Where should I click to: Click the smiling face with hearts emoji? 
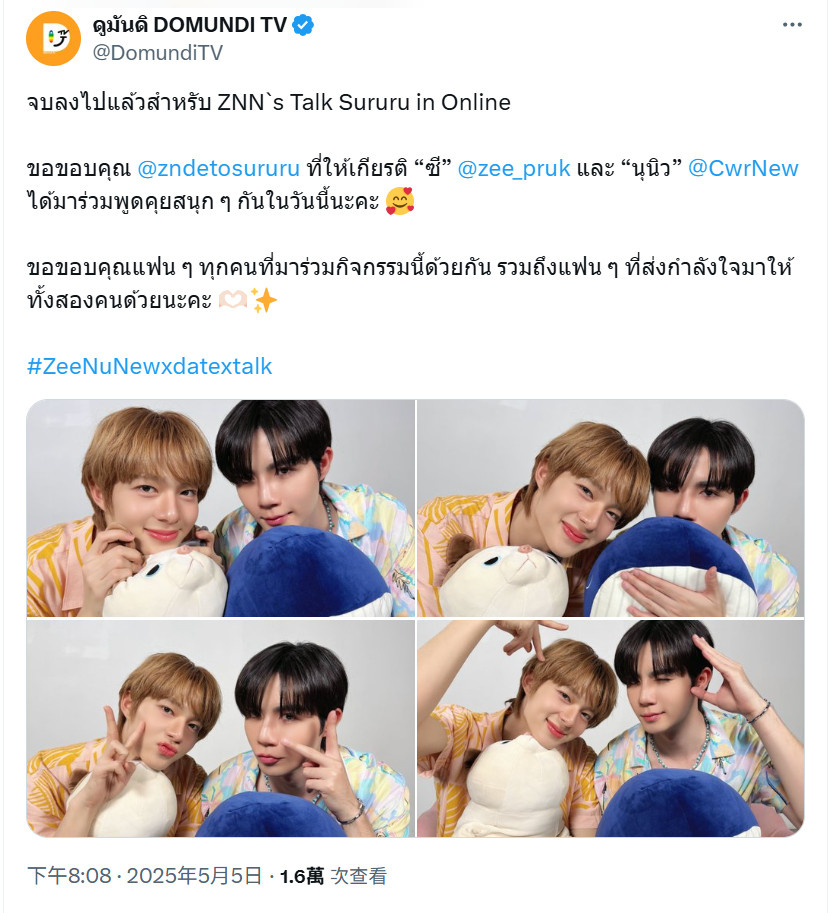[400, 201]
